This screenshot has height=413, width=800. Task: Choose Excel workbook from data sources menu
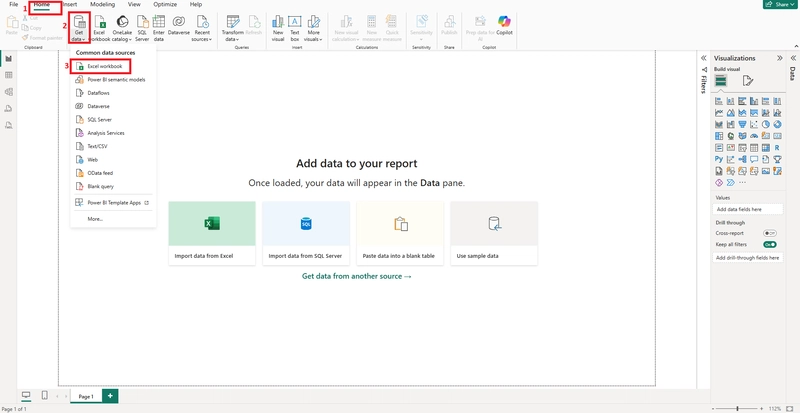click(104, 66)
